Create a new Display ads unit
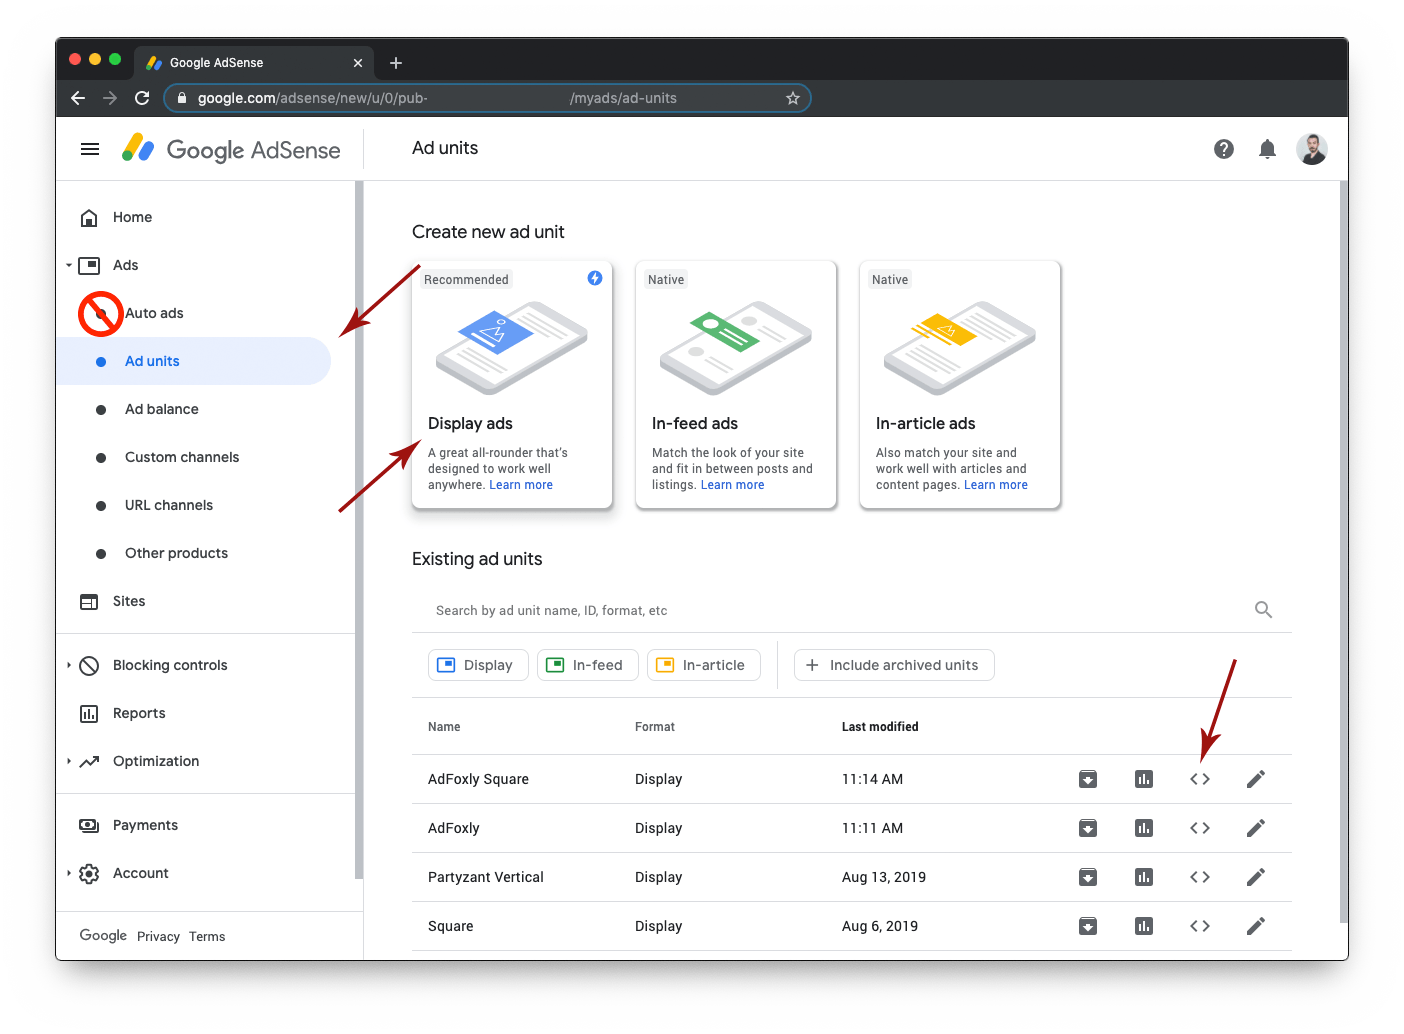Viewport: 1404px width, 1034px height. 512,385
